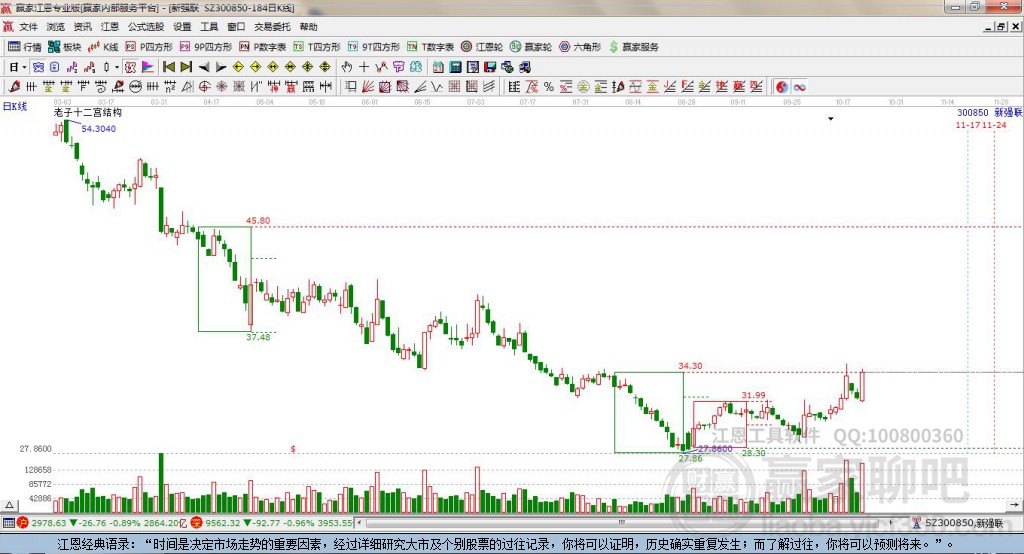Select the percent % retracement tool
1024x554 pixels.
549,87
